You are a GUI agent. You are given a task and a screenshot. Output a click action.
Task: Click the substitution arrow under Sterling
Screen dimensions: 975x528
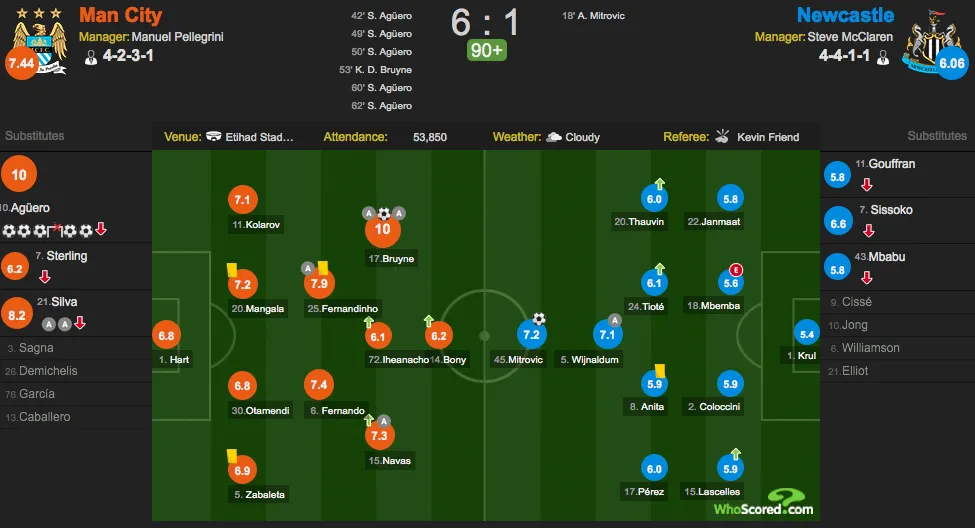(45, 276)
